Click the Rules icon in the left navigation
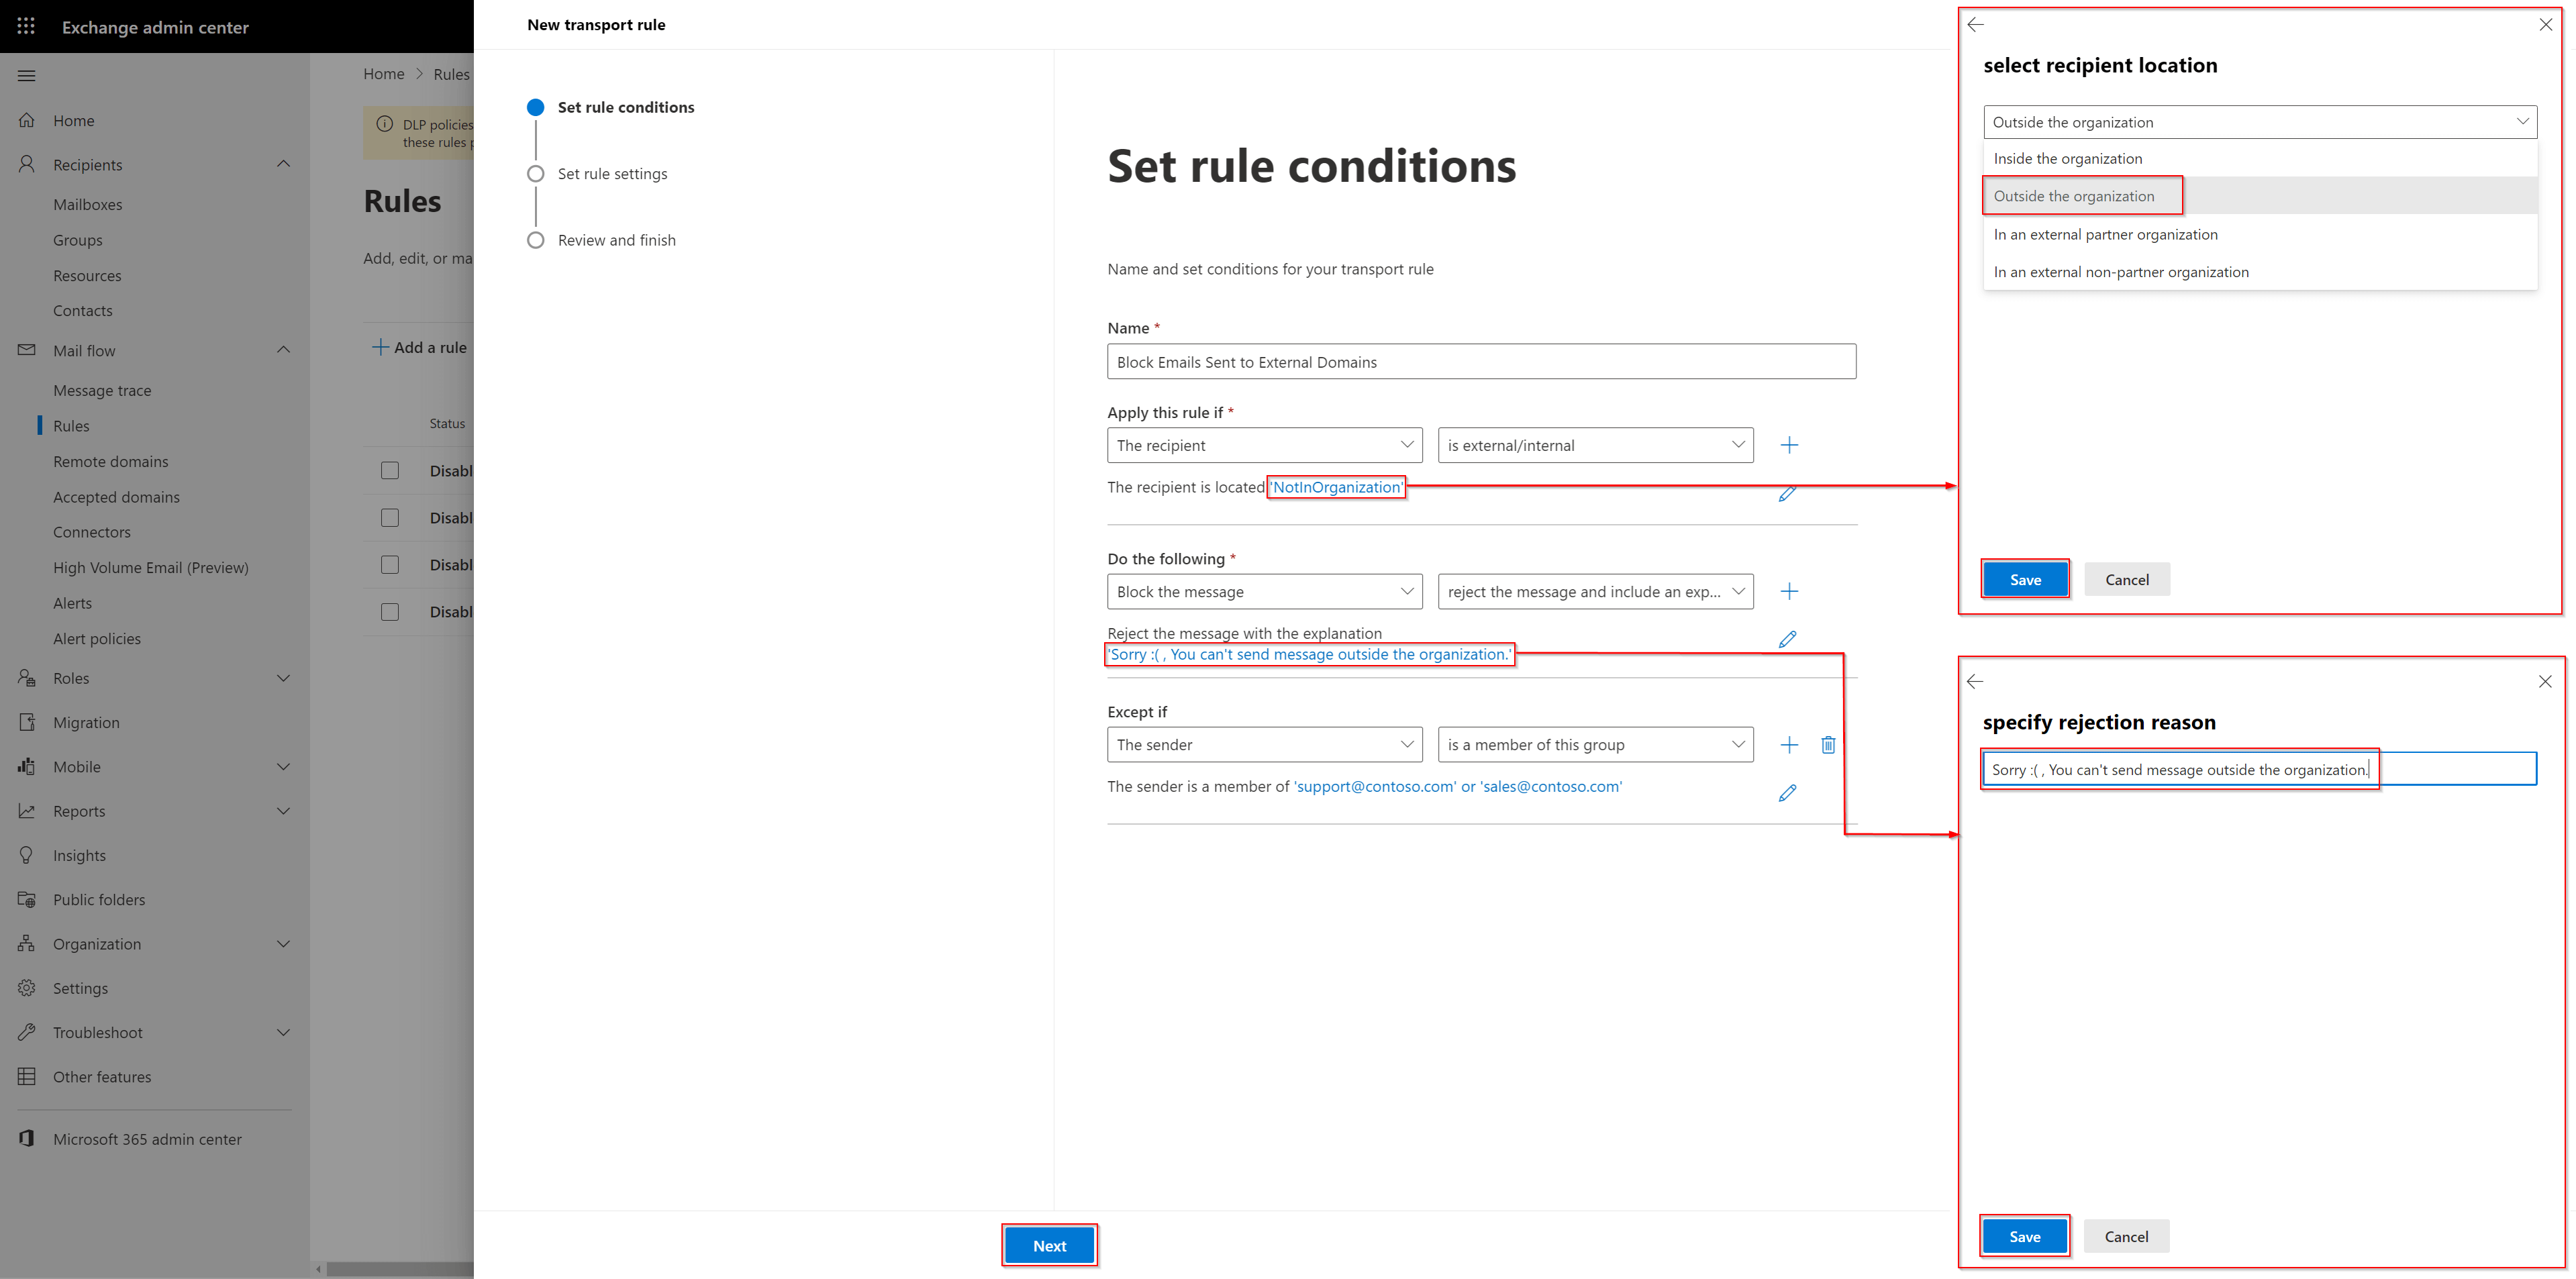This screenshot has width=2576, height=1279. tap(70, 423)
